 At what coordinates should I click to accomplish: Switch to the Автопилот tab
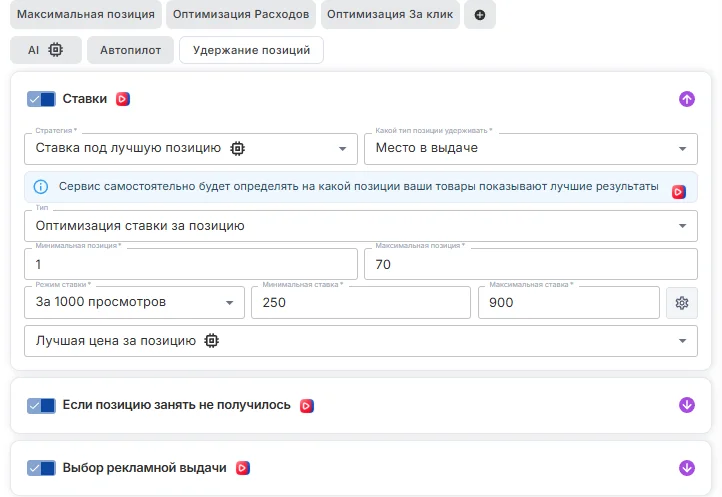130,50
